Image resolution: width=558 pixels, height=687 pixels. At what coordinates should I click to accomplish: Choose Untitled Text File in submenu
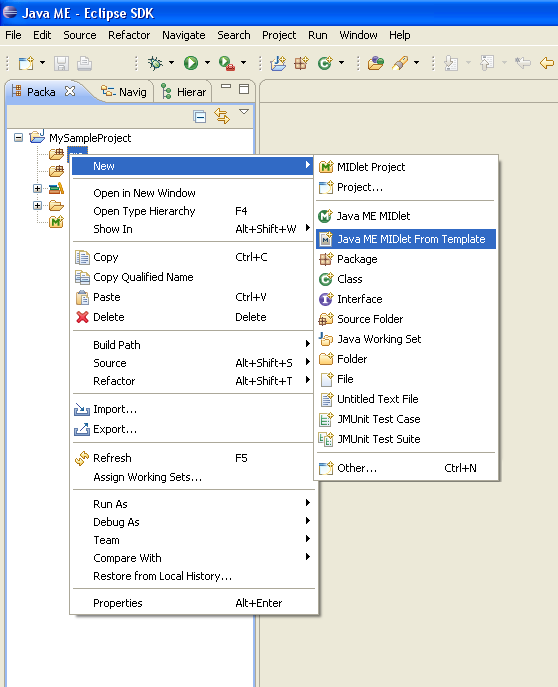406,399
